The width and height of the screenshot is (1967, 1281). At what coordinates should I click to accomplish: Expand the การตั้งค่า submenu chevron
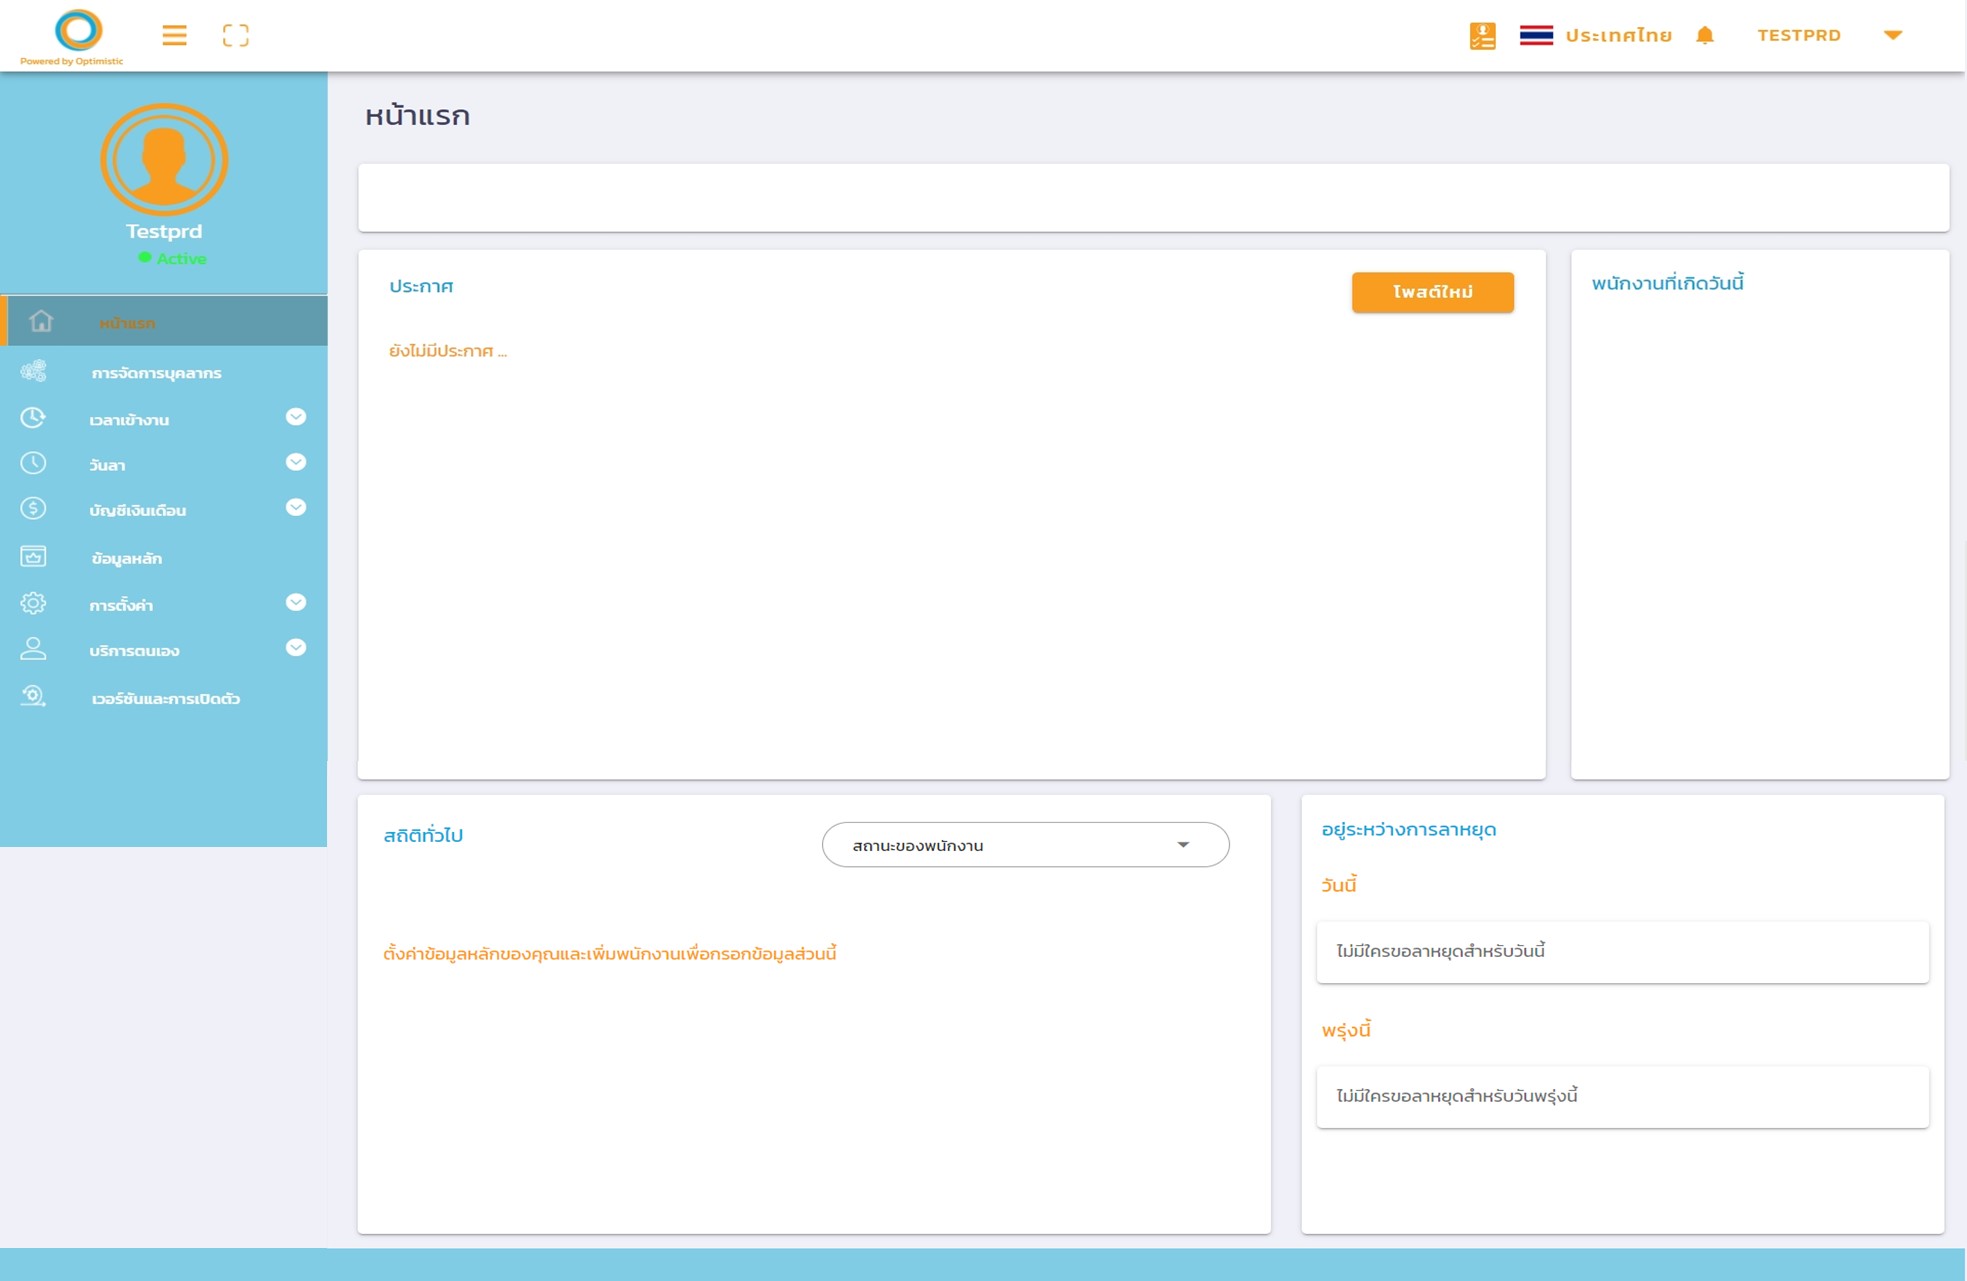click(296, 602)
